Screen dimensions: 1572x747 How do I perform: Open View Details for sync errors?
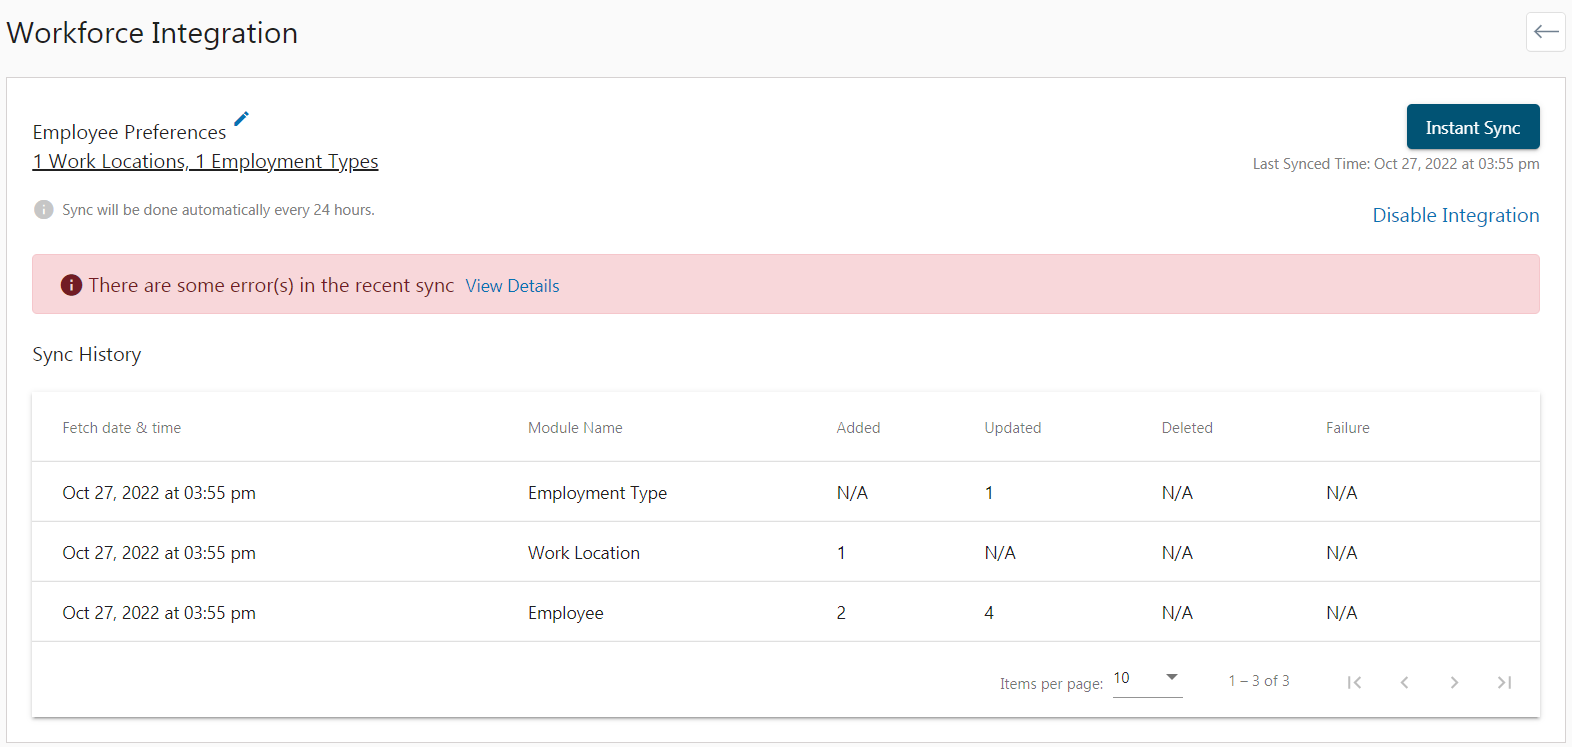point(512,286)
